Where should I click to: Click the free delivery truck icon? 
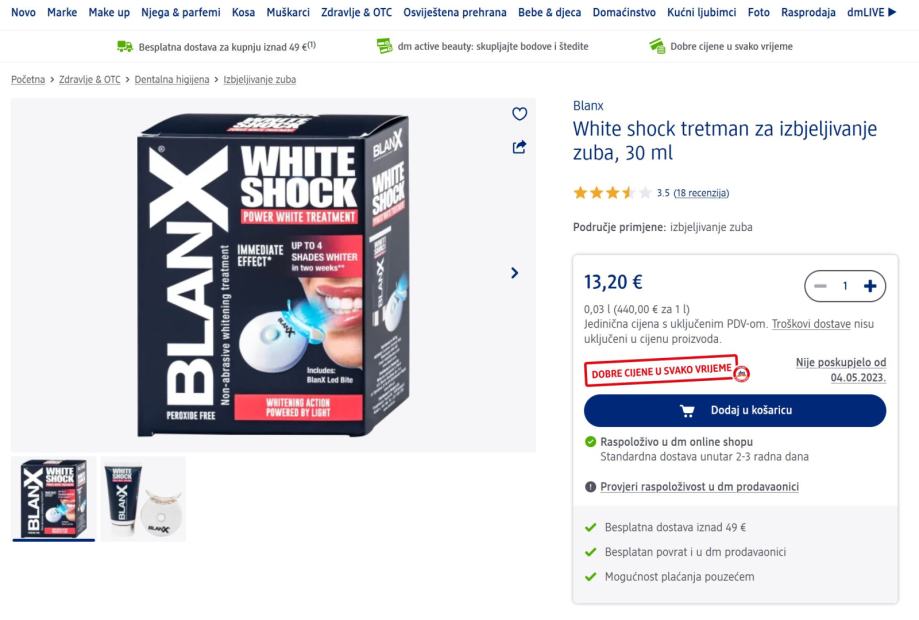(x=125, y=46)
